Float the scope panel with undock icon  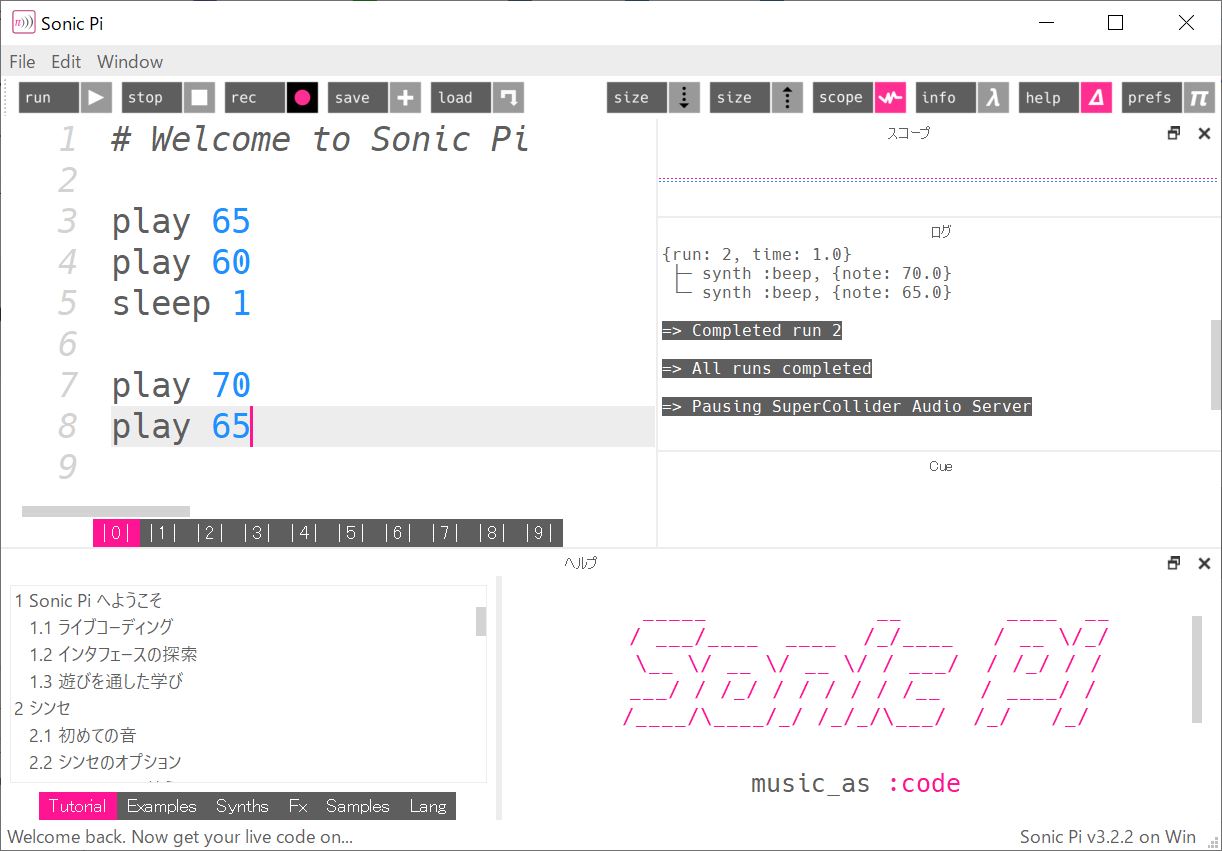pos(1174,133)
